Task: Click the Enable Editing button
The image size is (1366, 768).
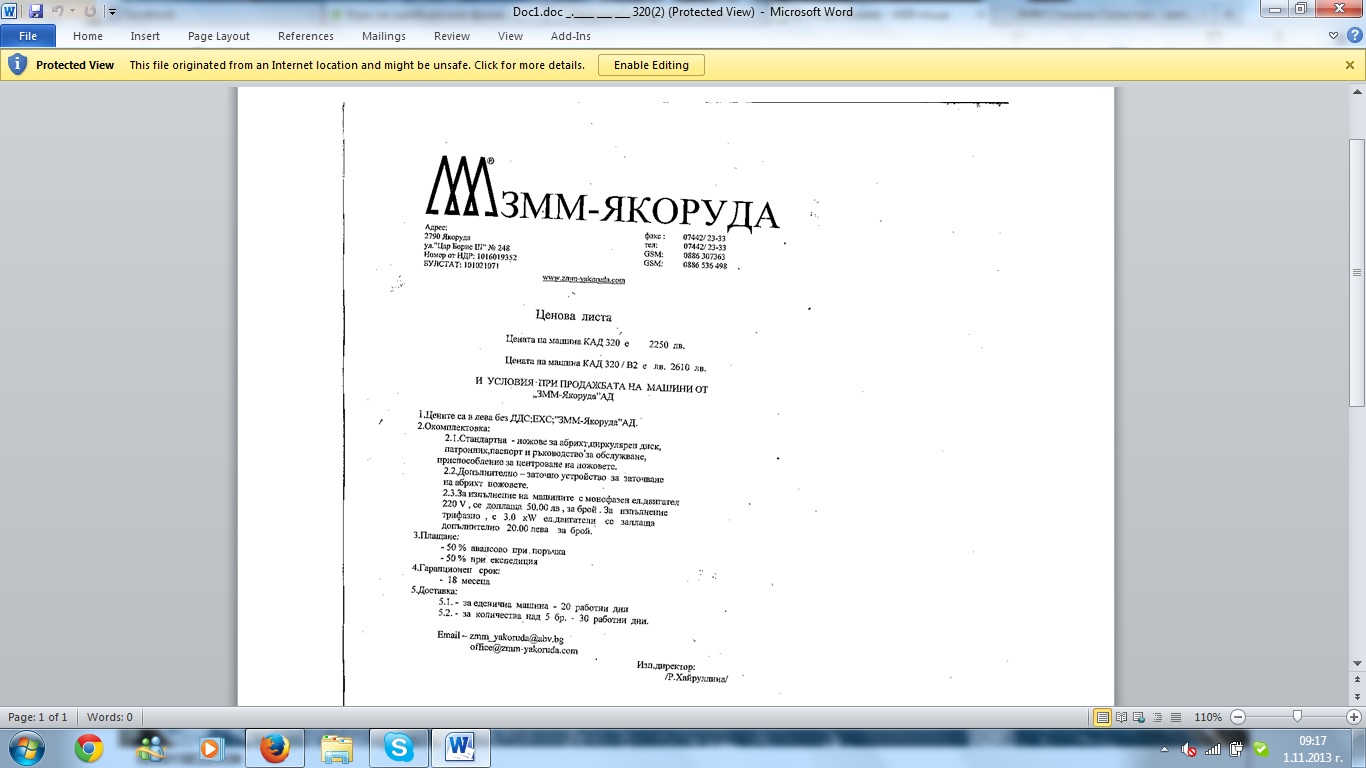Action: [651, 65]
